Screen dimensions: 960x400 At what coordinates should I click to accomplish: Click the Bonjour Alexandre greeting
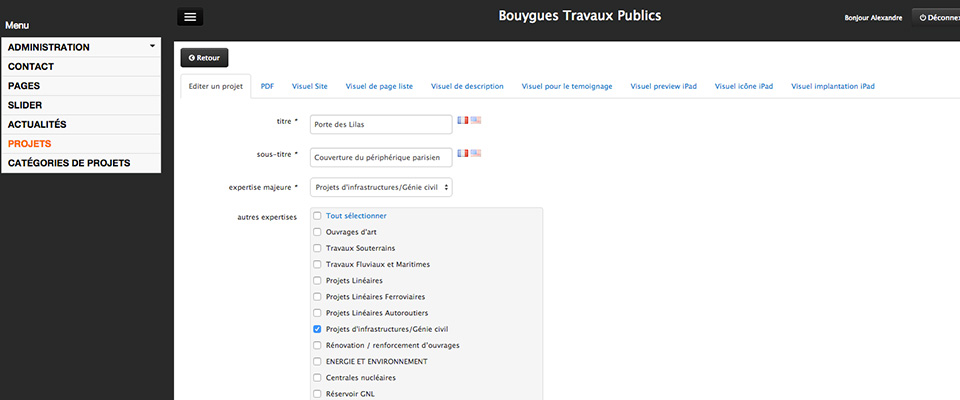coord(873,18)
